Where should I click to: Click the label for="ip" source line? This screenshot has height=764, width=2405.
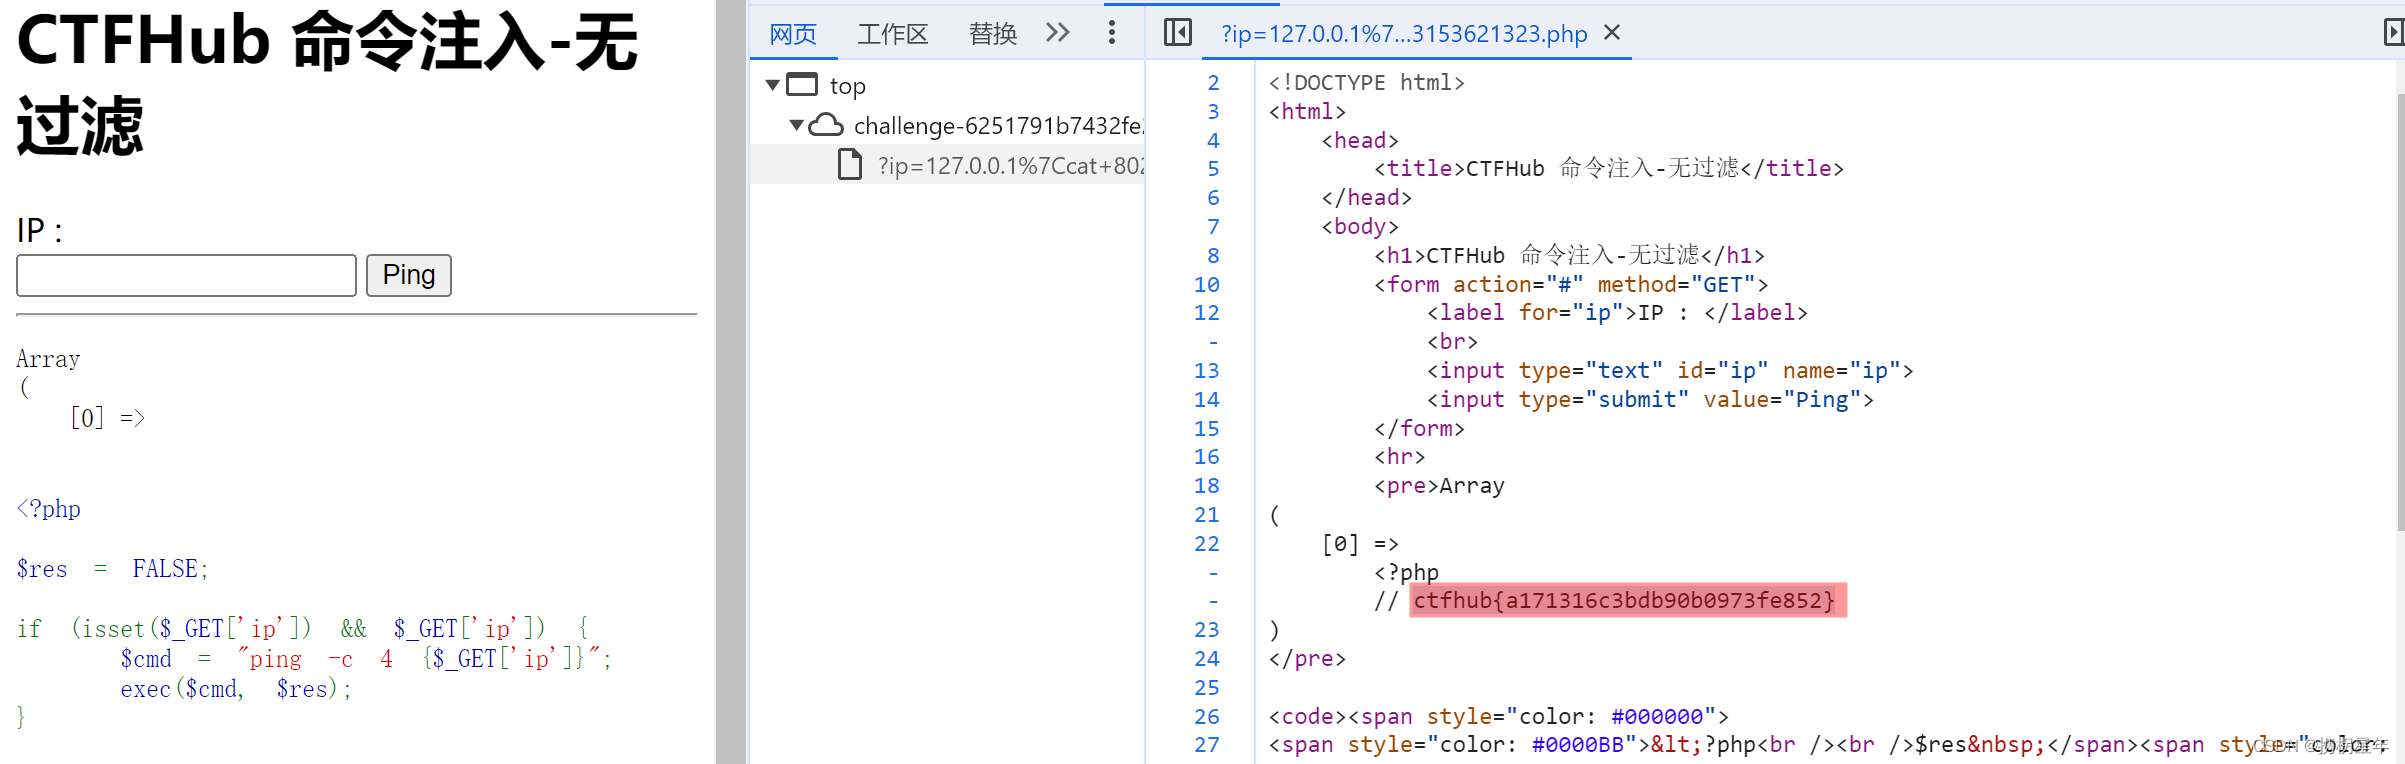coord(1617,312)
